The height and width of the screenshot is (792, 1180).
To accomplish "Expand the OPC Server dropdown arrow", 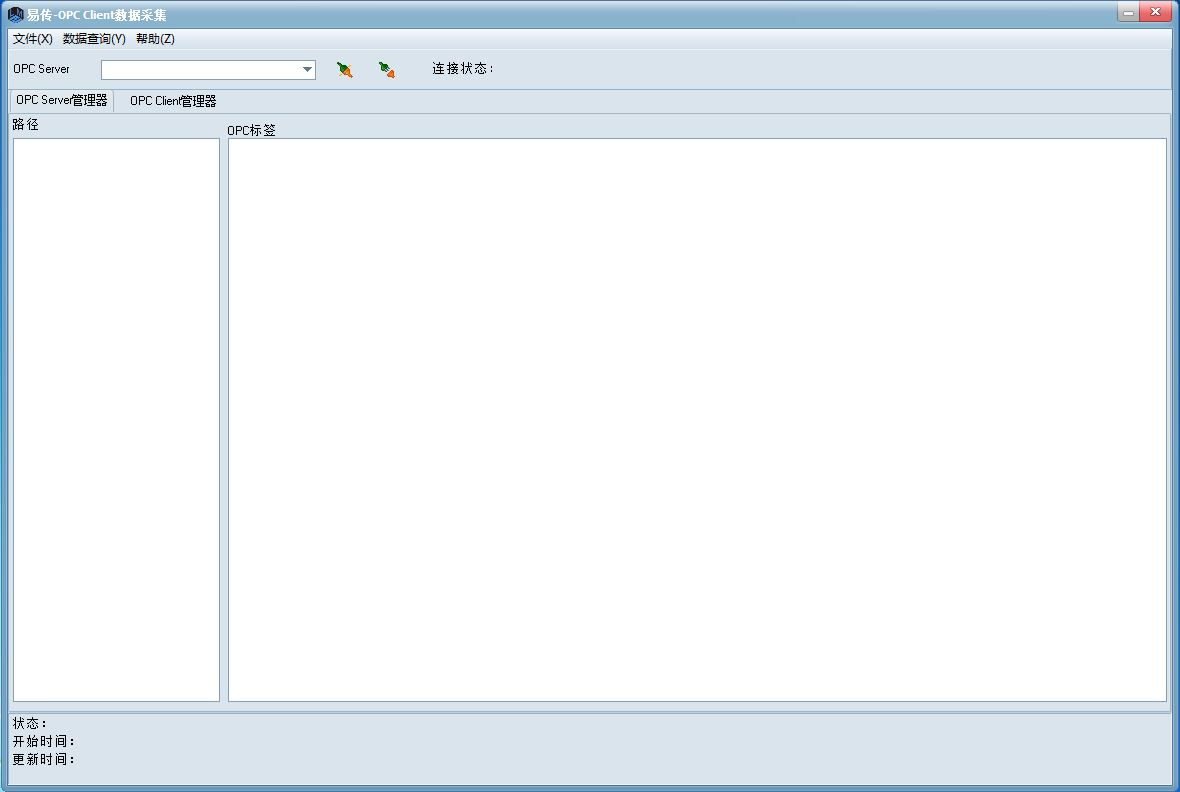I will [x=307, y=70].
